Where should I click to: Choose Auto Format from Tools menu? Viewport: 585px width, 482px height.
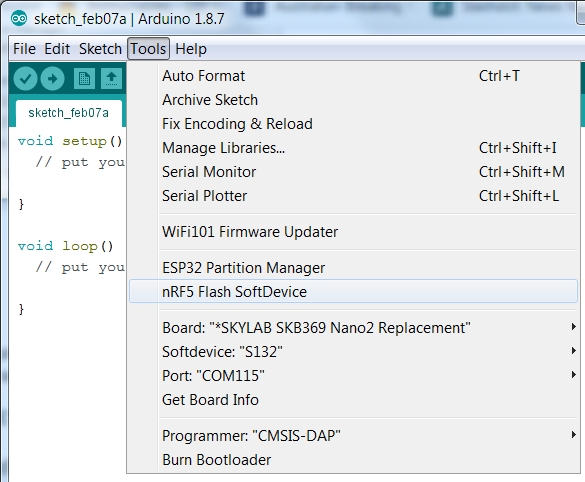tap(353, 76)
